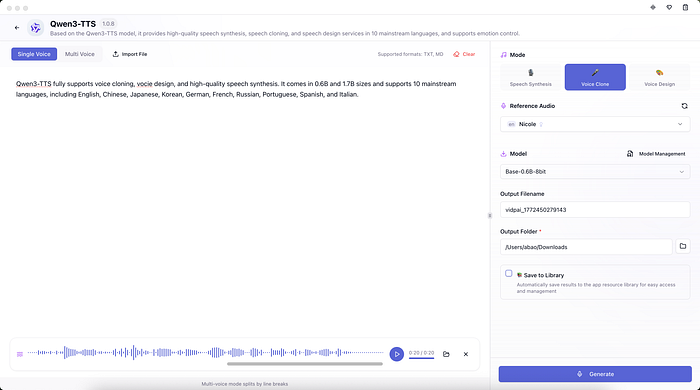Viewport: 700px width, 390px height.
Task: Select the Speech Synthesis mode
Action: 531,77
